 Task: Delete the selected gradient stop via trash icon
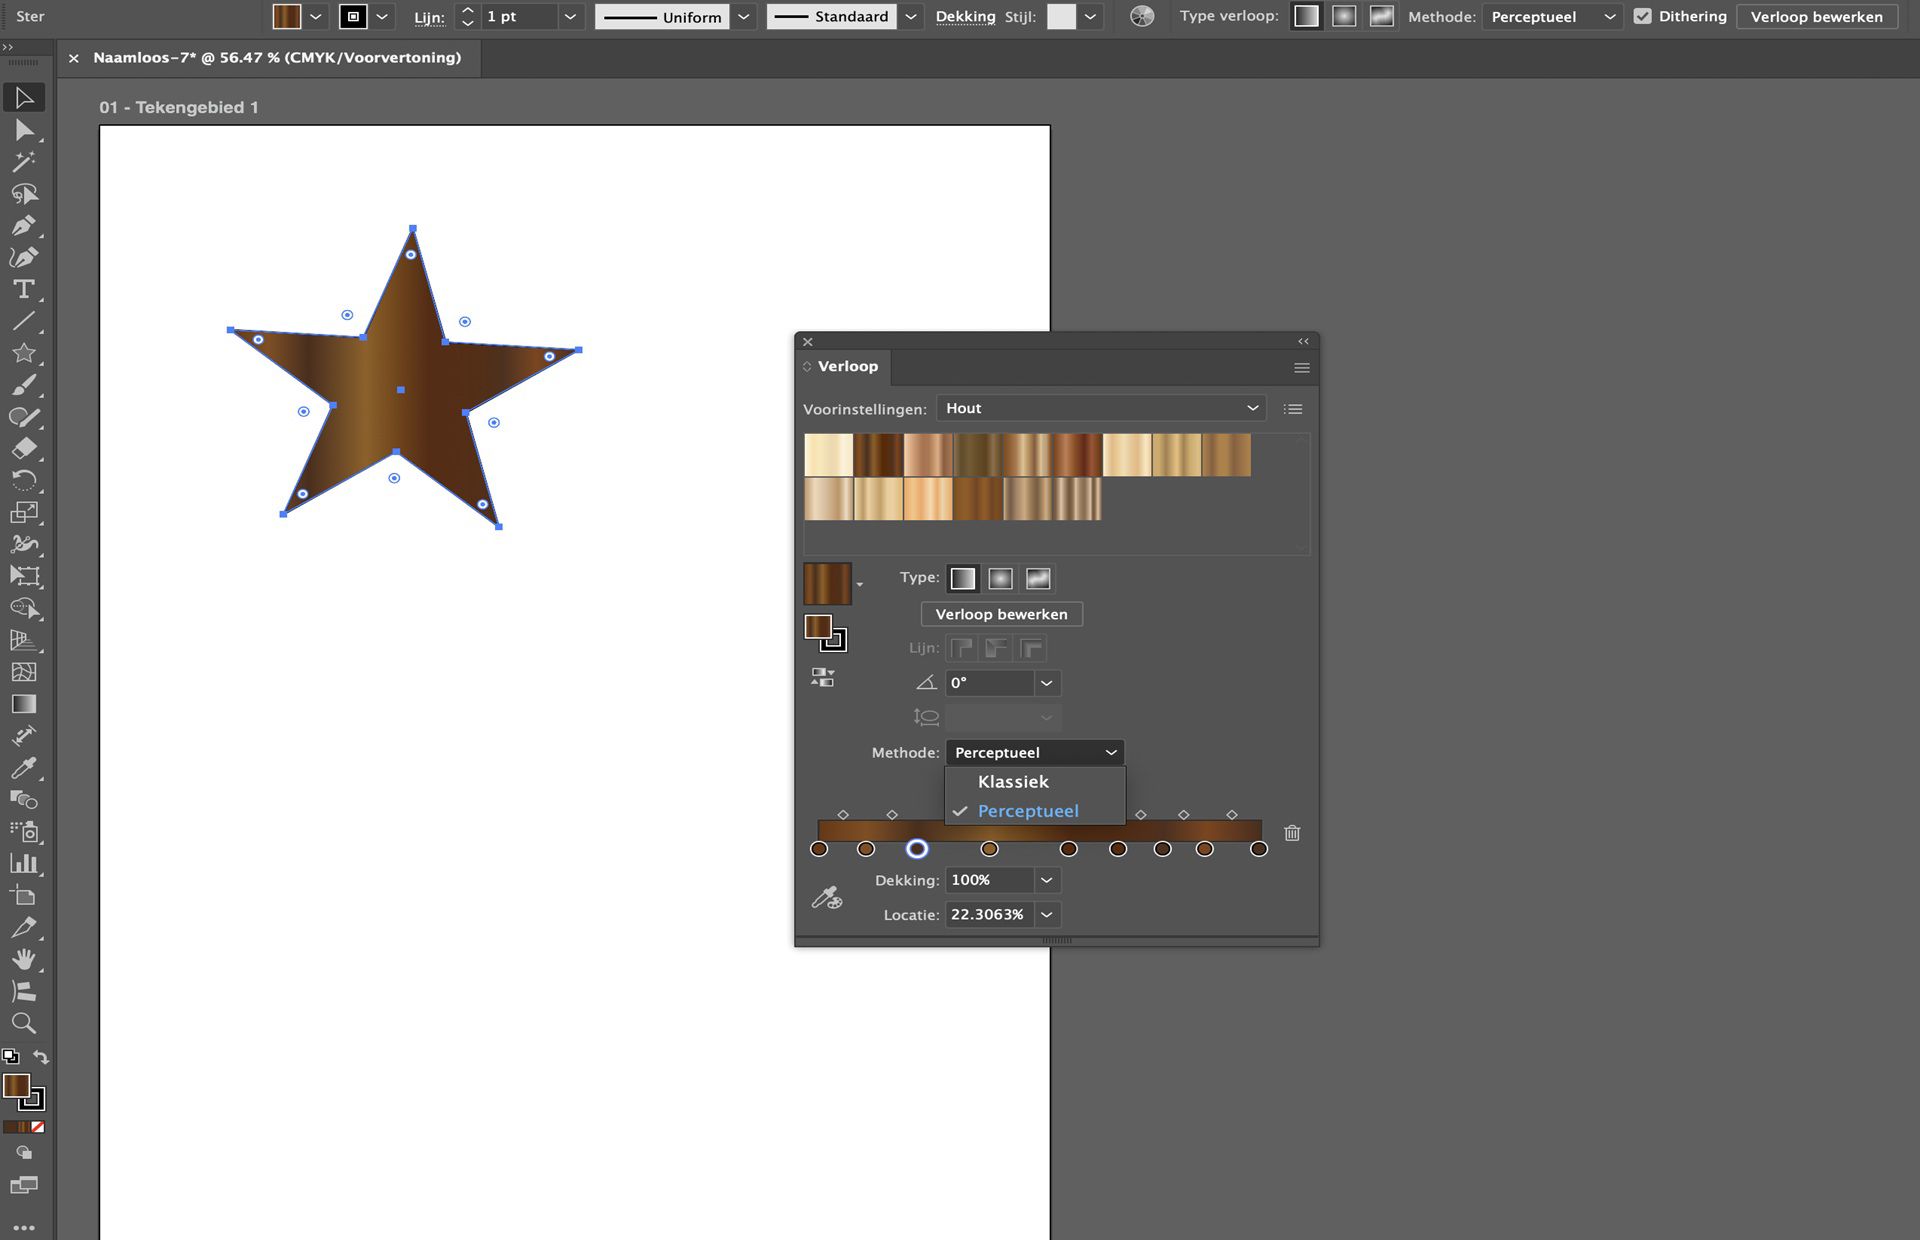(1292, 833)
